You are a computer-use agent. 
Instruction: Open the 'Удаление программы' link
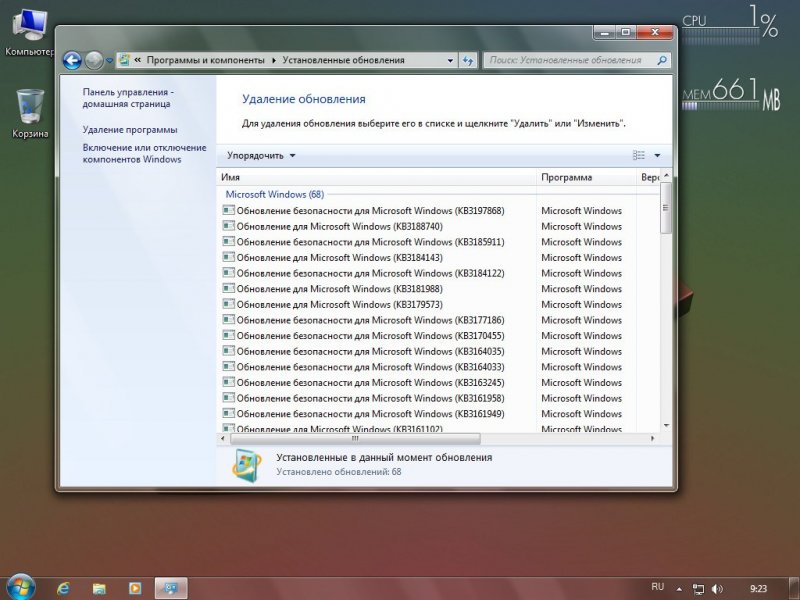(130, 130)
